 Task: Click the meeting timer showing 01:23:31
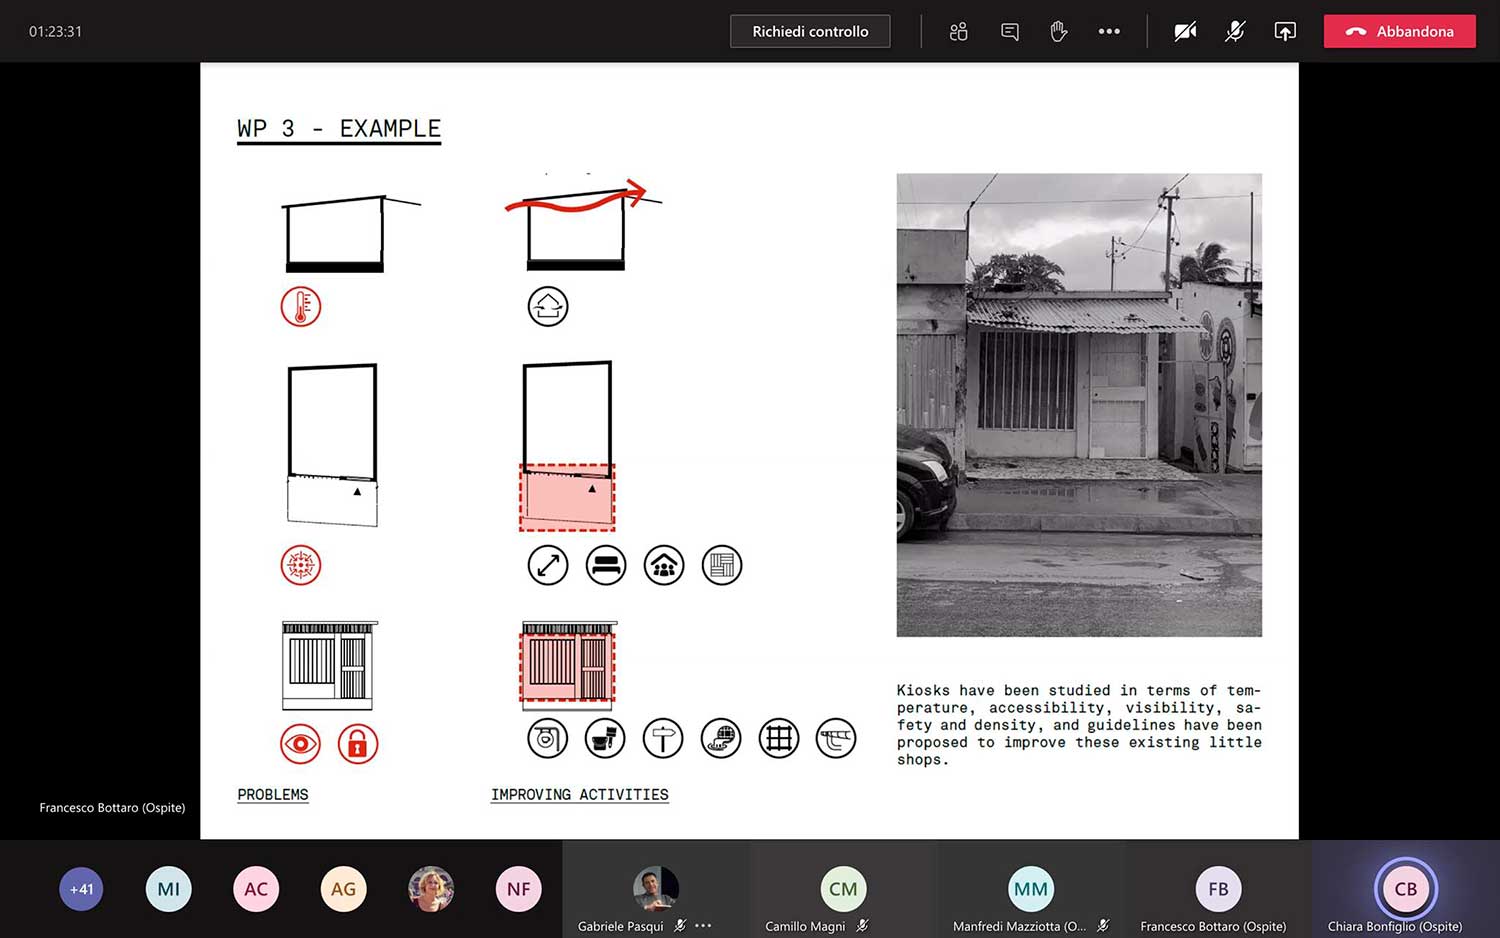(x=54, y=31)
